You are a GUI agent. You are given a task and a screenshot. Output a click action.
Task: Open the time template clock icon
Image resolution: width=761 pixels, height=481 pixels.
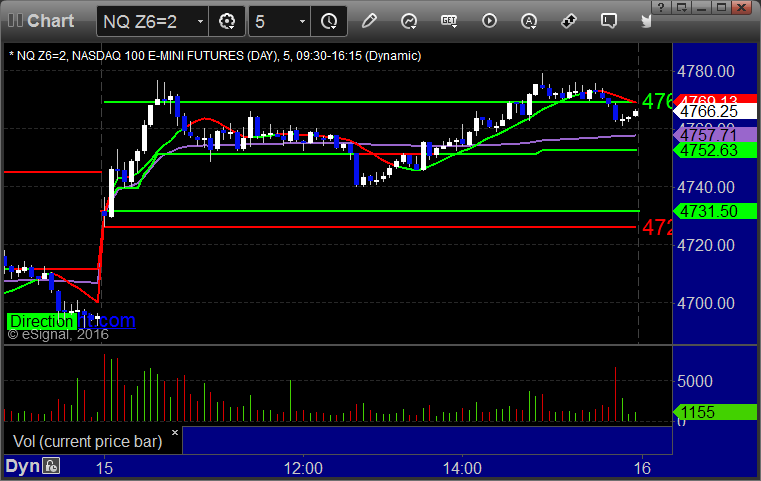[x=329, y=21]
